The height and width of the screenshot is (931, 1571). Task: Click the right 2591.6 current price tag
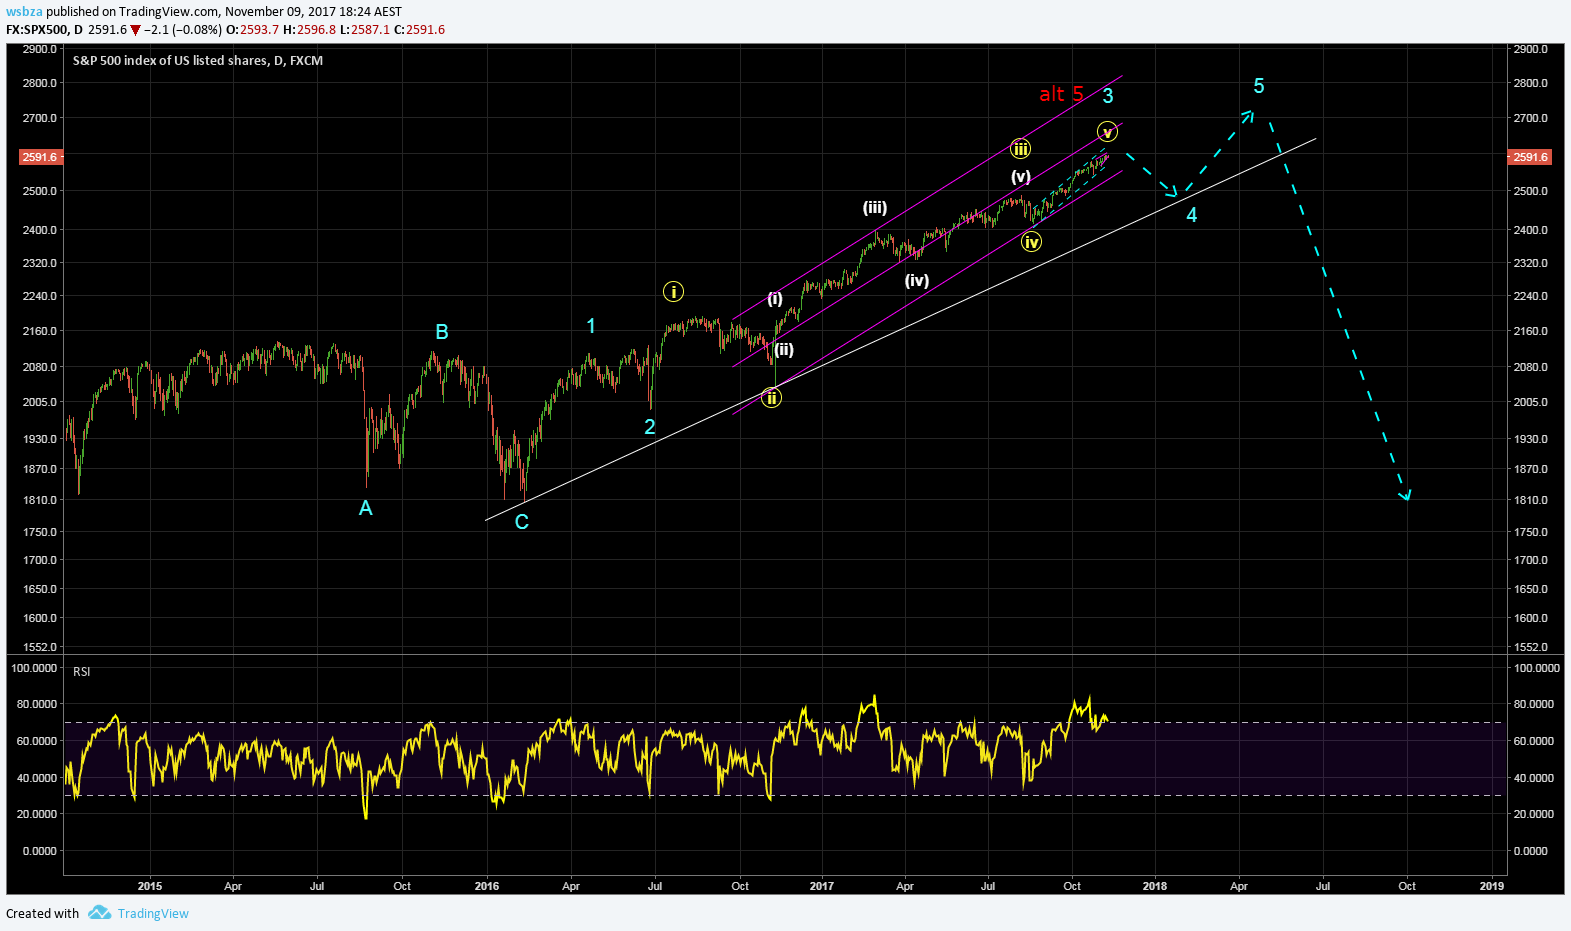[1530, 157]
